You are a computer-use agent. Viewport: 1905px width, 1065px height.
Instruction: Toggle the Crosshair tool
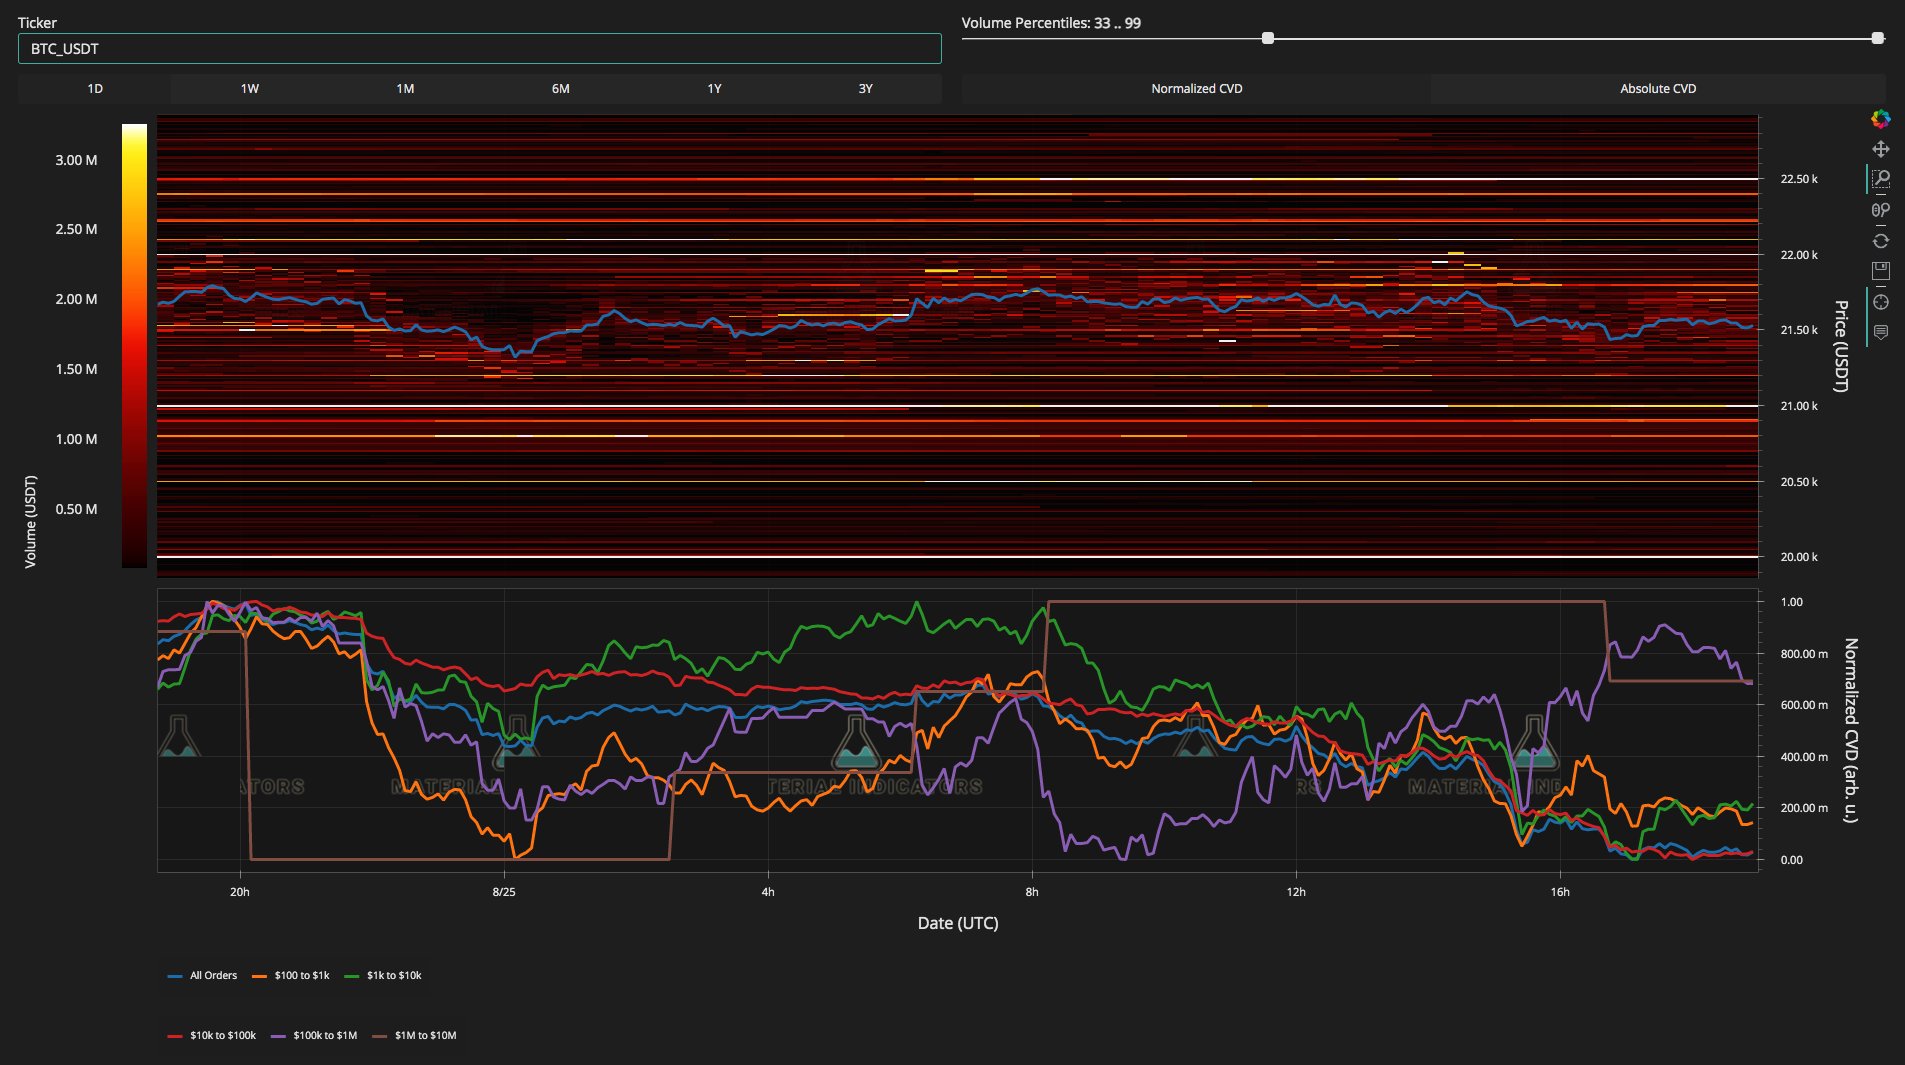click(1880, 302)
